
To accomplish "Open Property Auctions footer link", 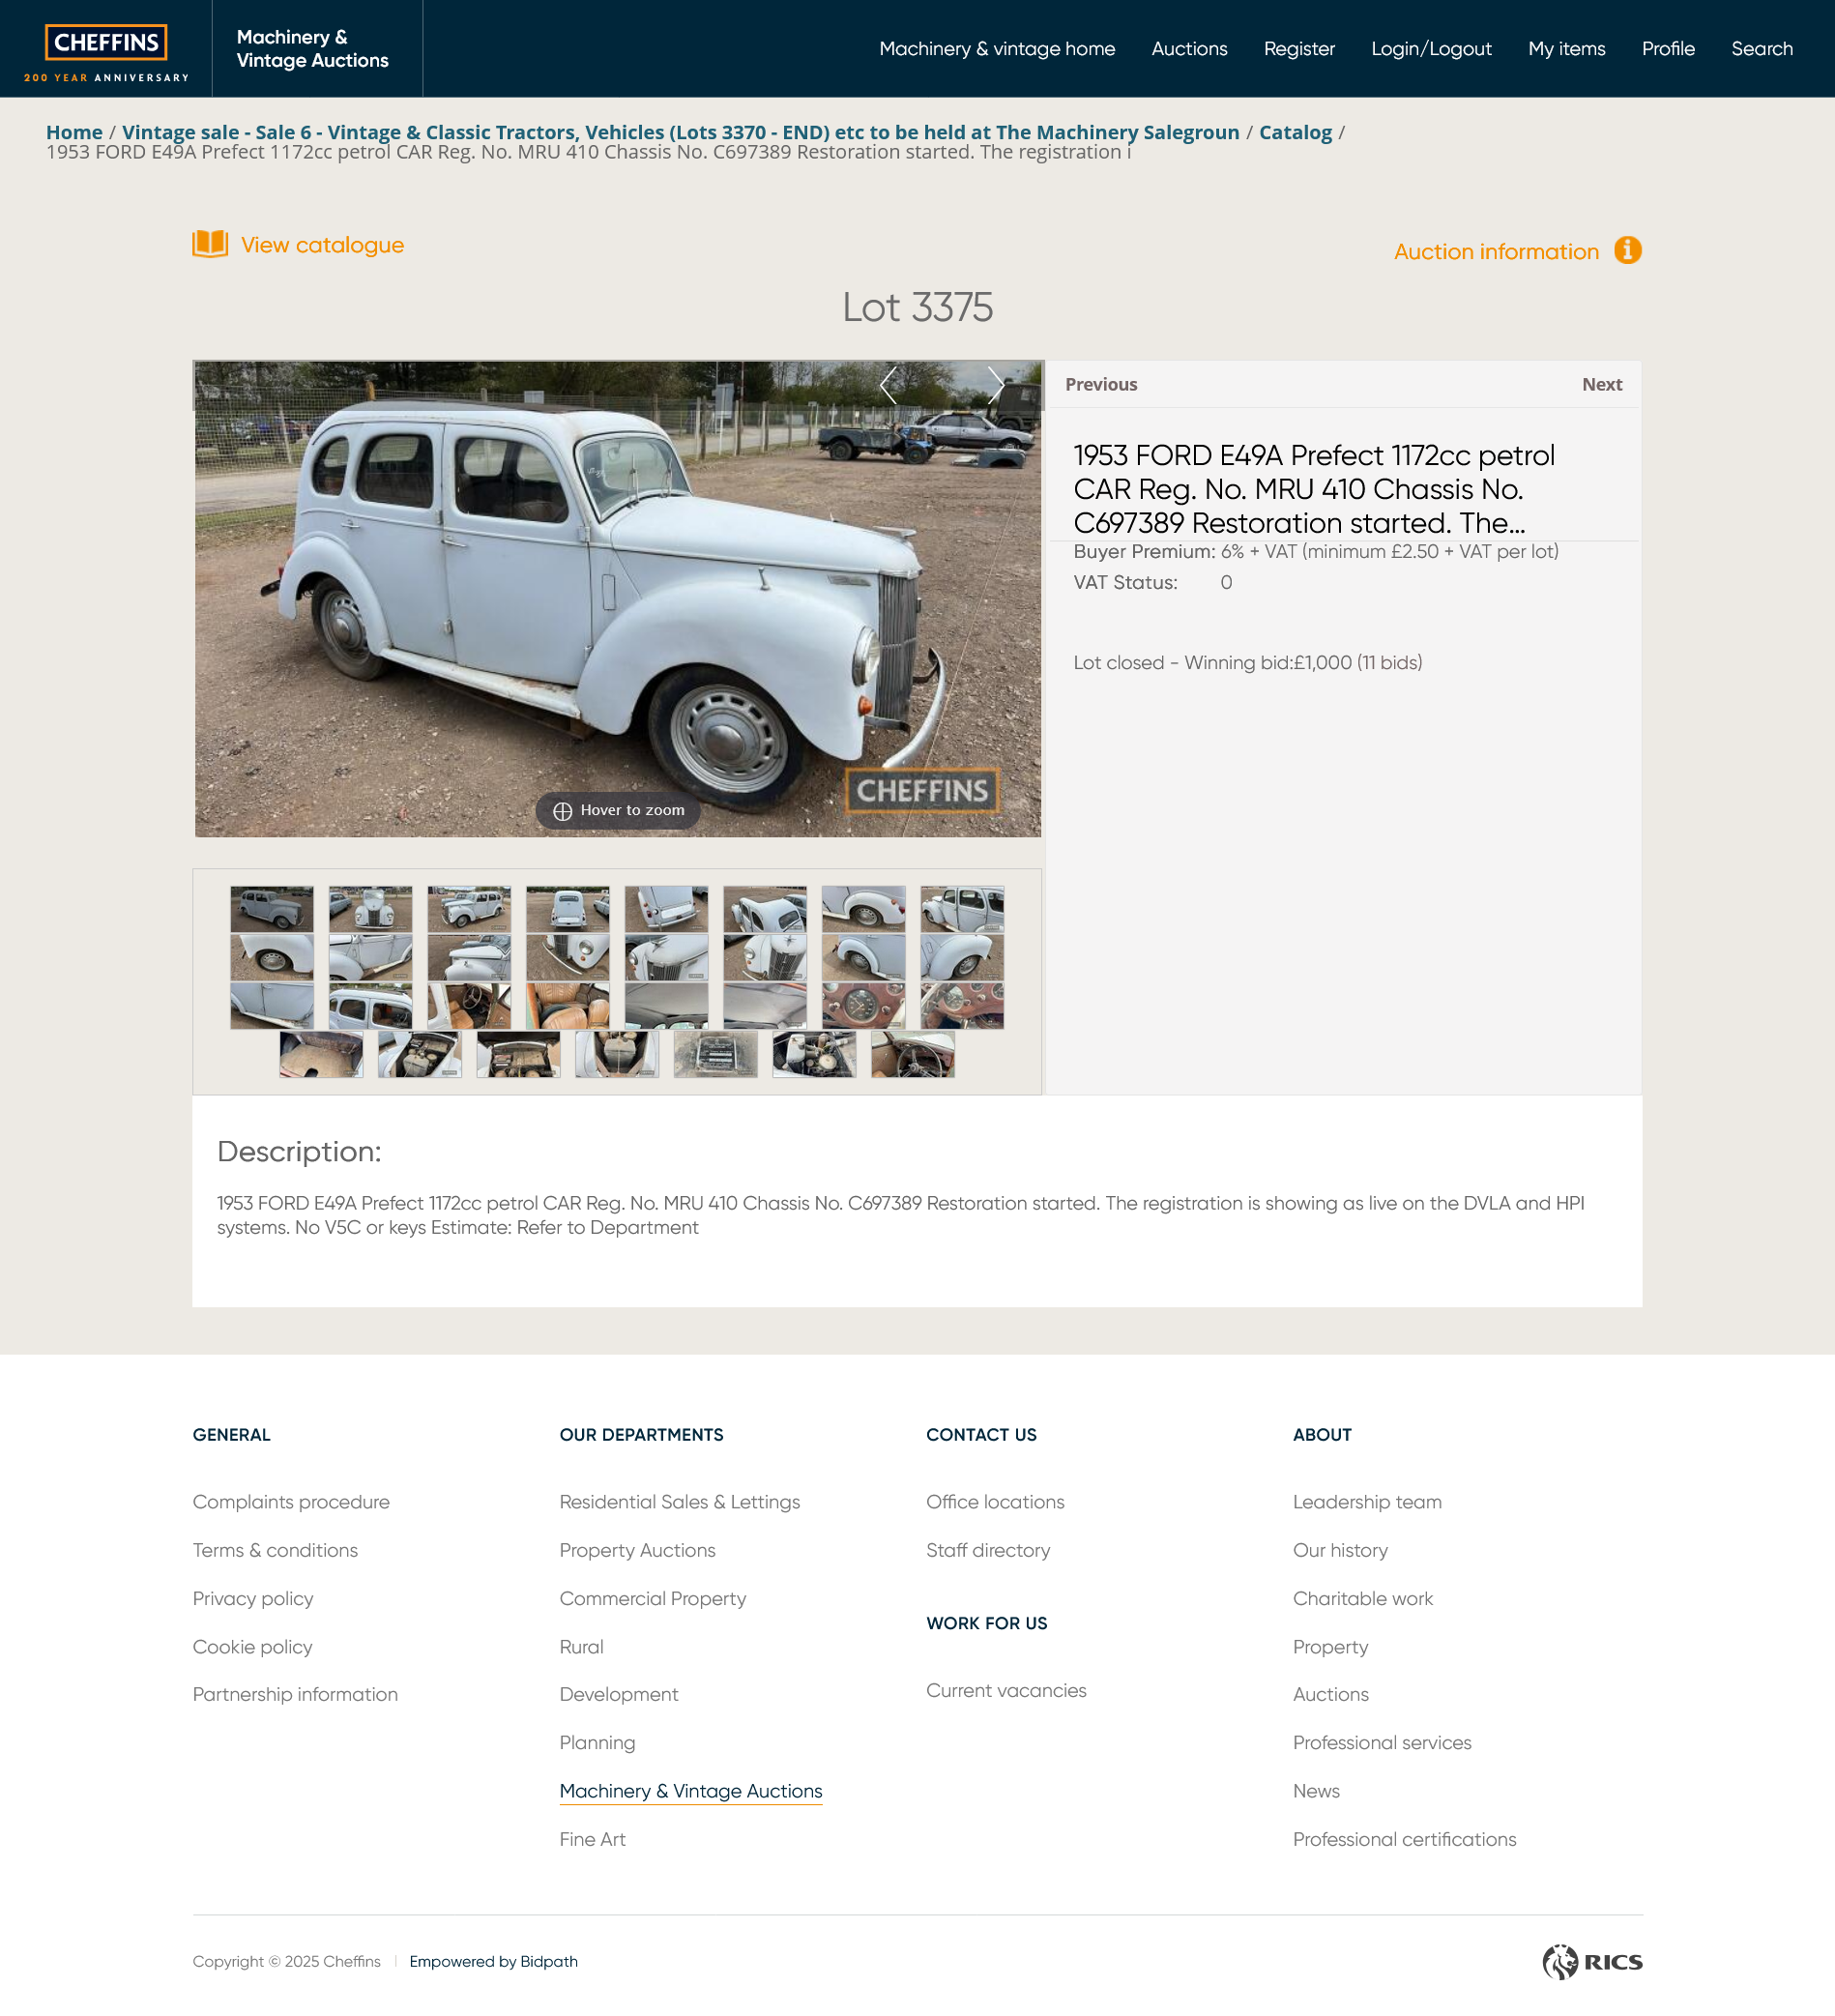I will click(637, 1550).
